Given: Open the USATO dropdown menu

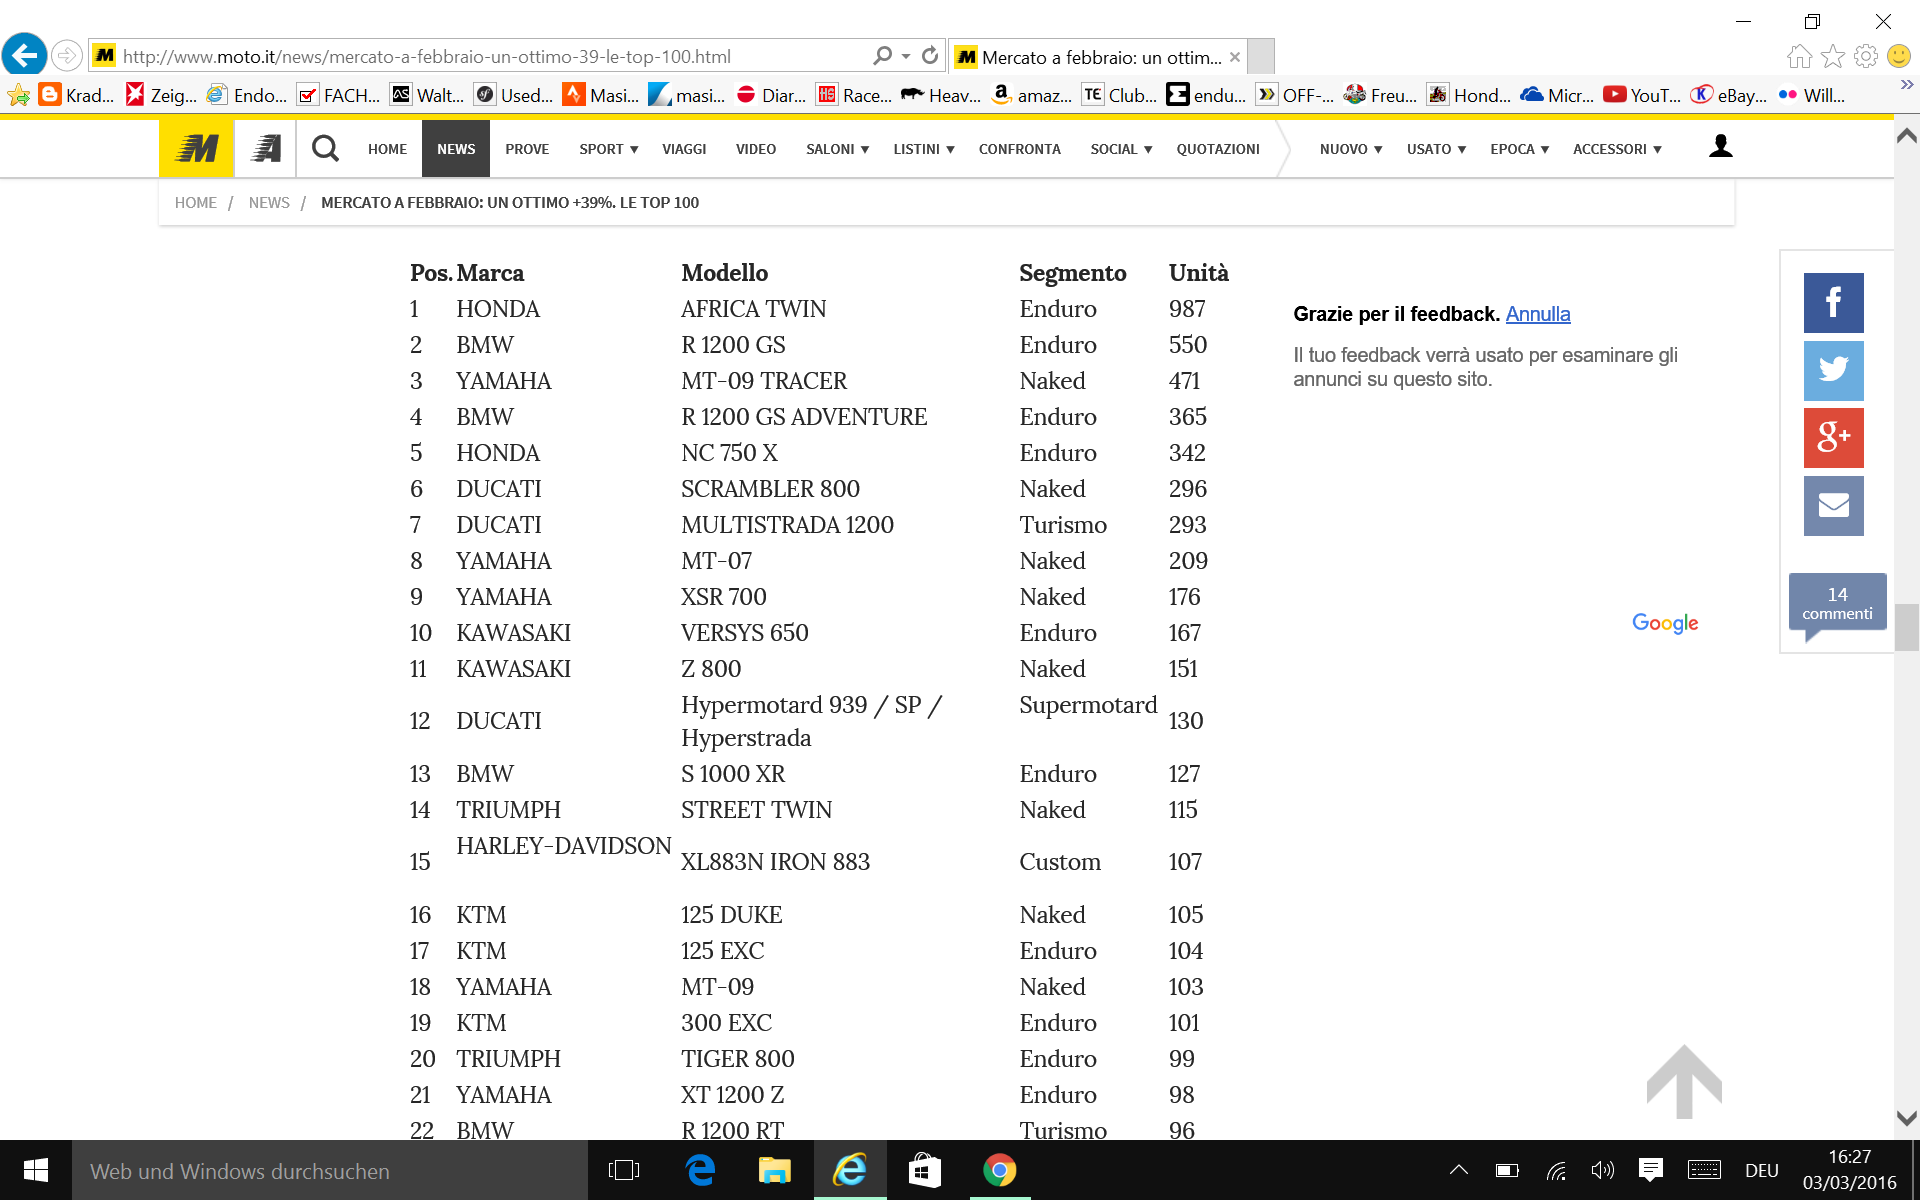Looking at the screenshot, I should click(1436, 149).
